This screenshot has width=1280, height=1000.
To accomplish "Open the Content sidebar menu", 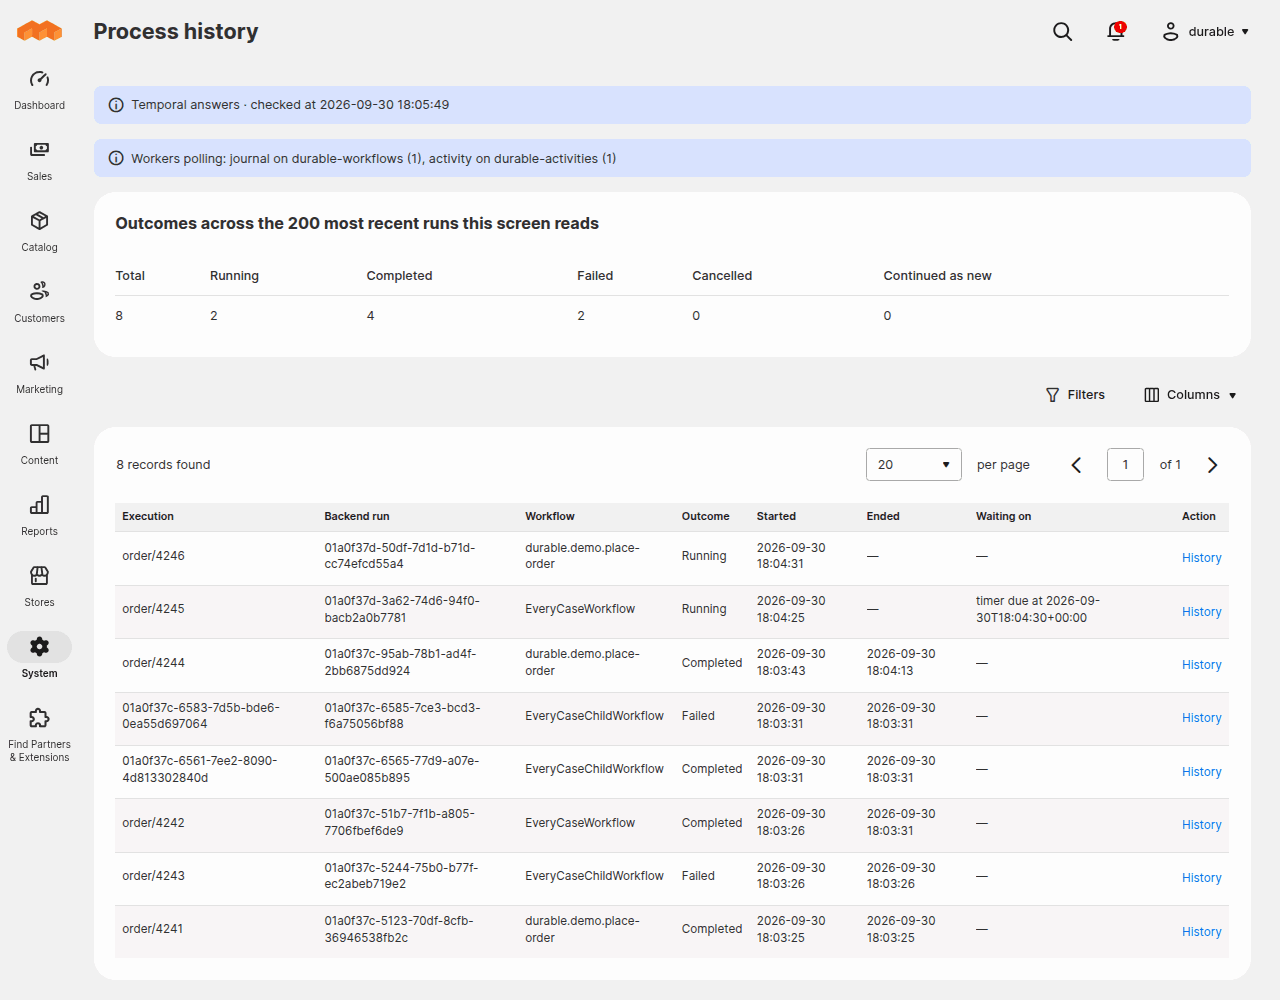I will tap(39, 444).
